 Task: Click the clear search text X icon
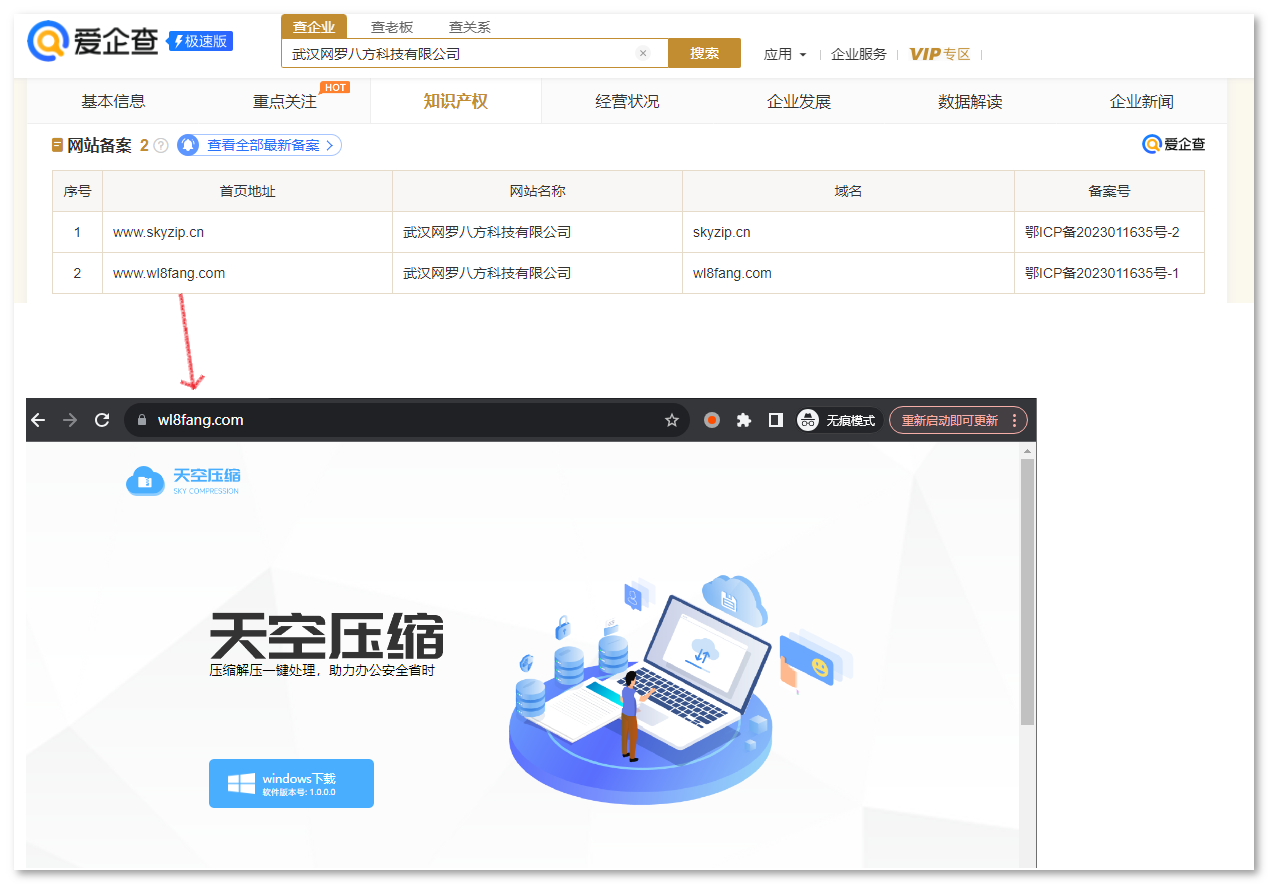643,54
